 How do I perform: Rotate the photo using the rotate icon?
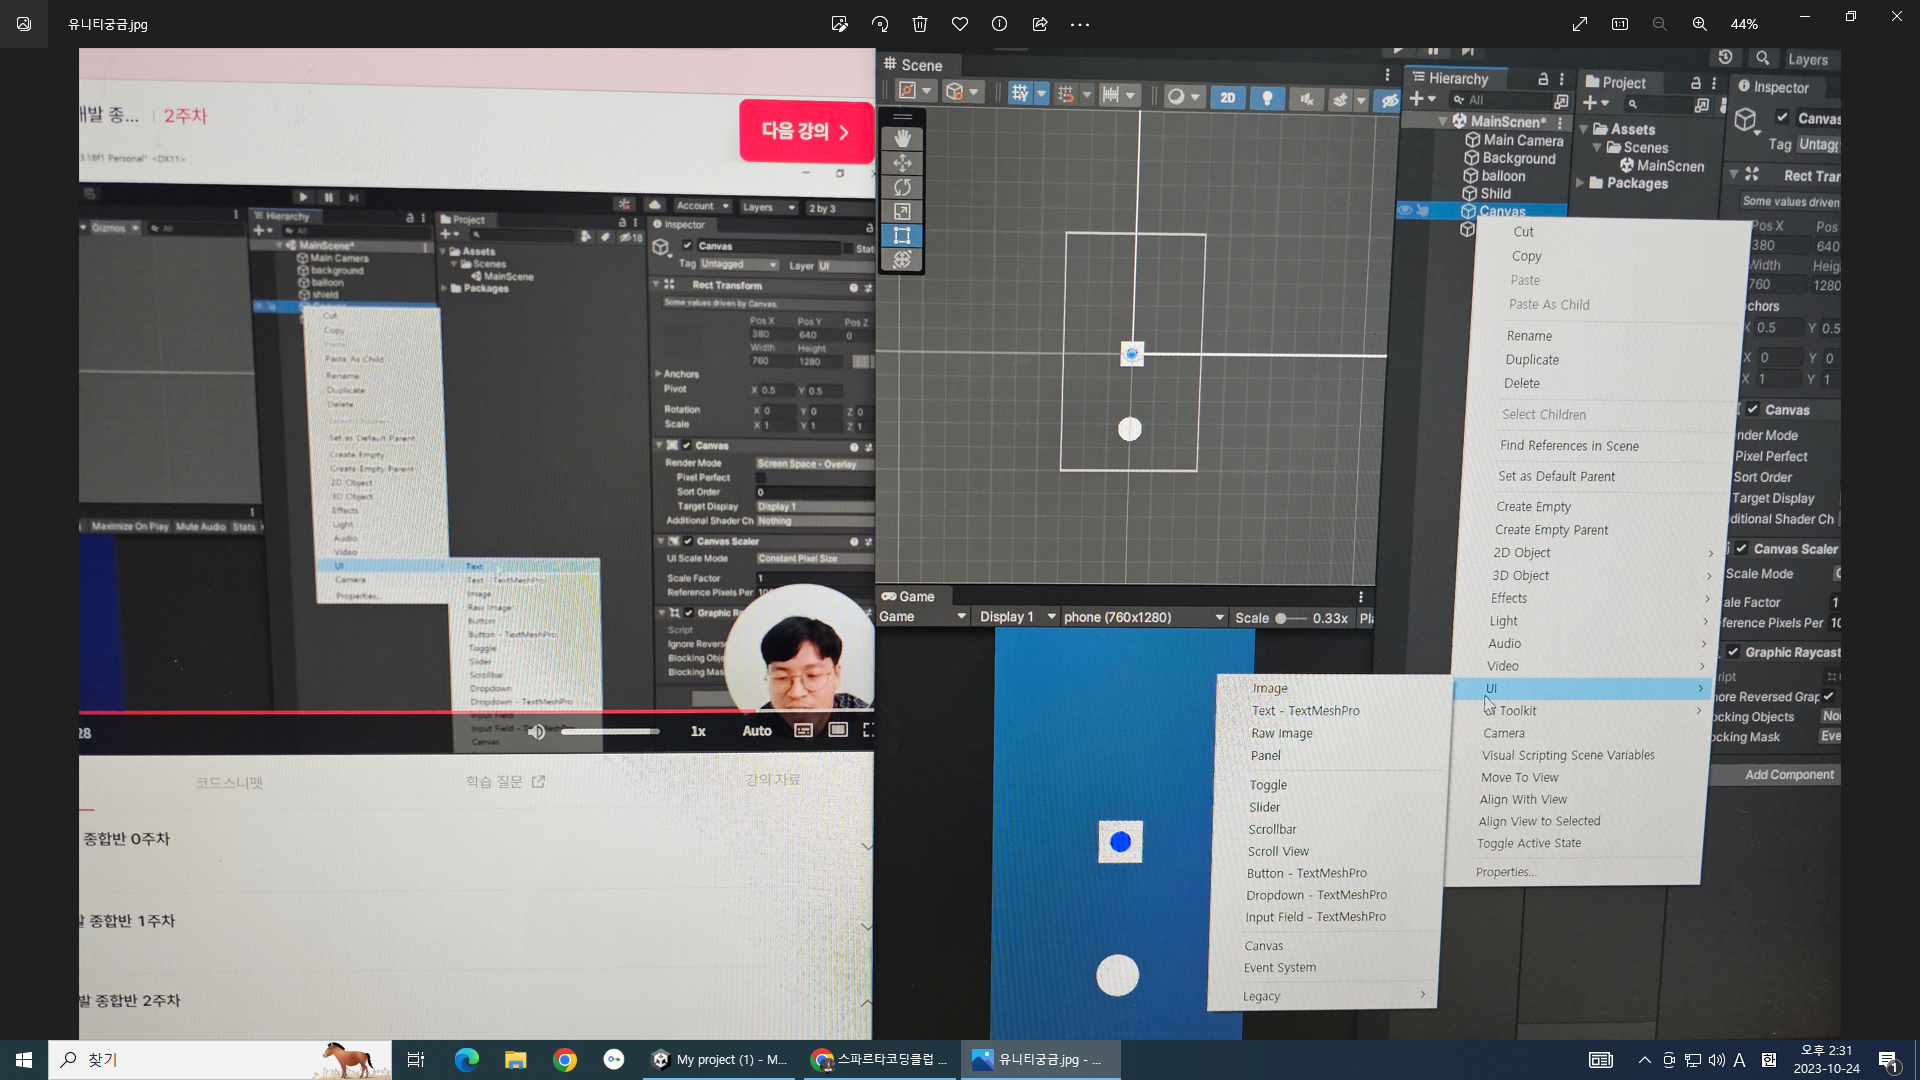pyautogui.click(x=880, y=24)
